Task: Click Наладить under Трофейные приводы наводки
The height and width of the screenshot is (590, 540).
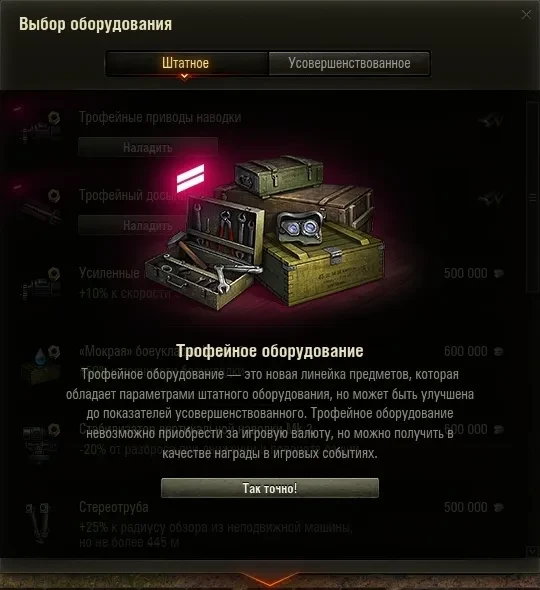Action: [148, 147]
